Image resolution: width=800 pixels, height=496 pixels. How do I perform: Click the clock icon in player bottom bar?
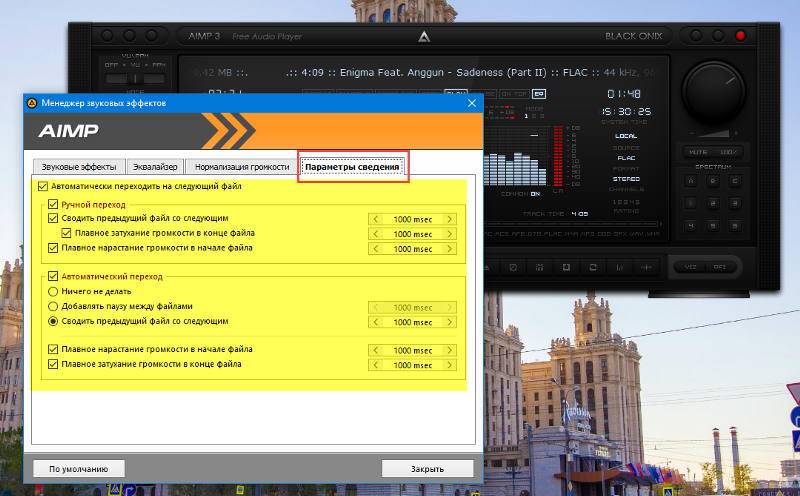(513, 267)
